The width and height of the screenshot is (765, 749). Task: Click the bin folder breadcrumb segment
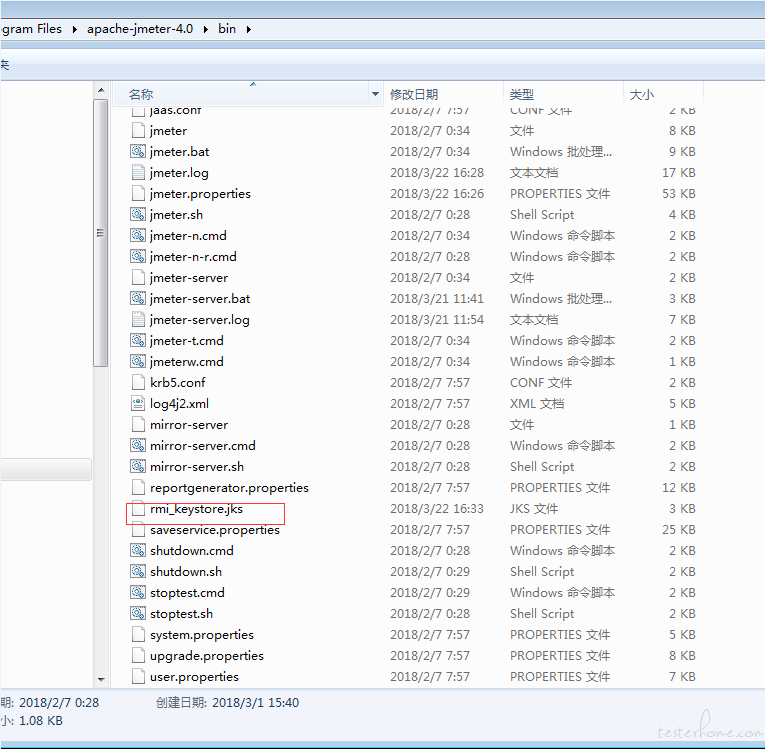click(227, 29)
